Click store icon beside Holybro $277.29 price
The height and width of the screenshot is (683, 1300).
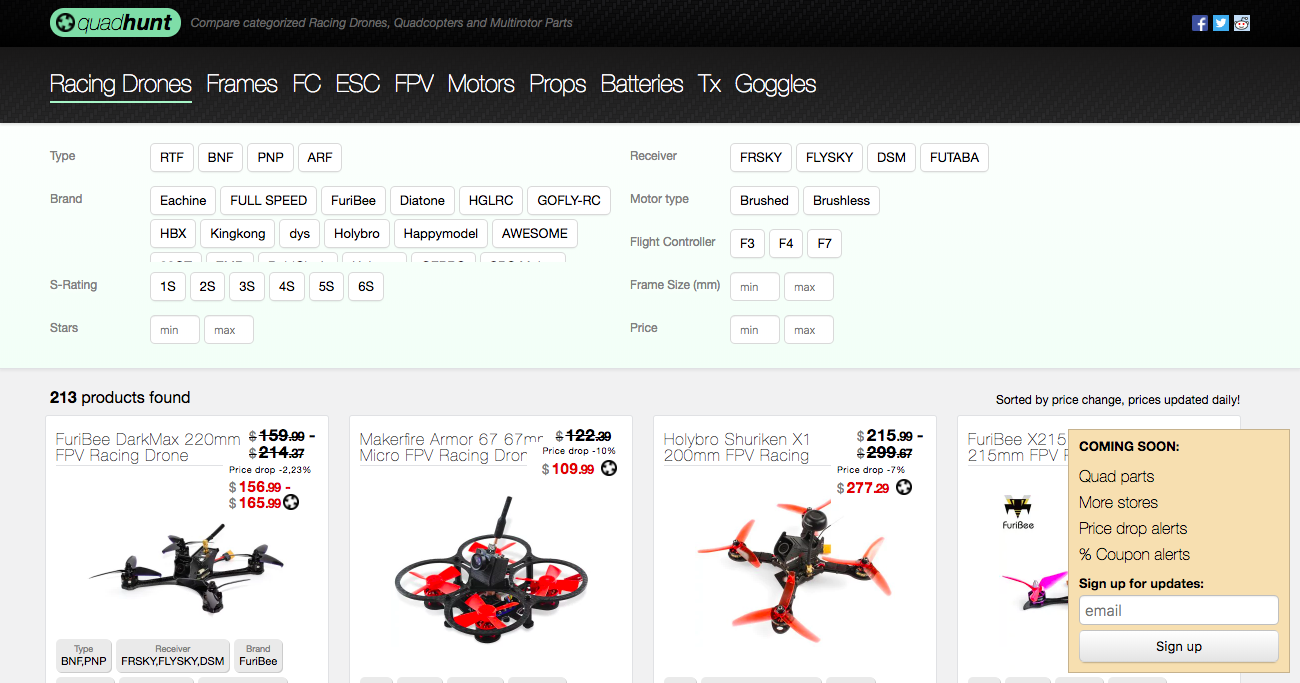coord(904,487)
